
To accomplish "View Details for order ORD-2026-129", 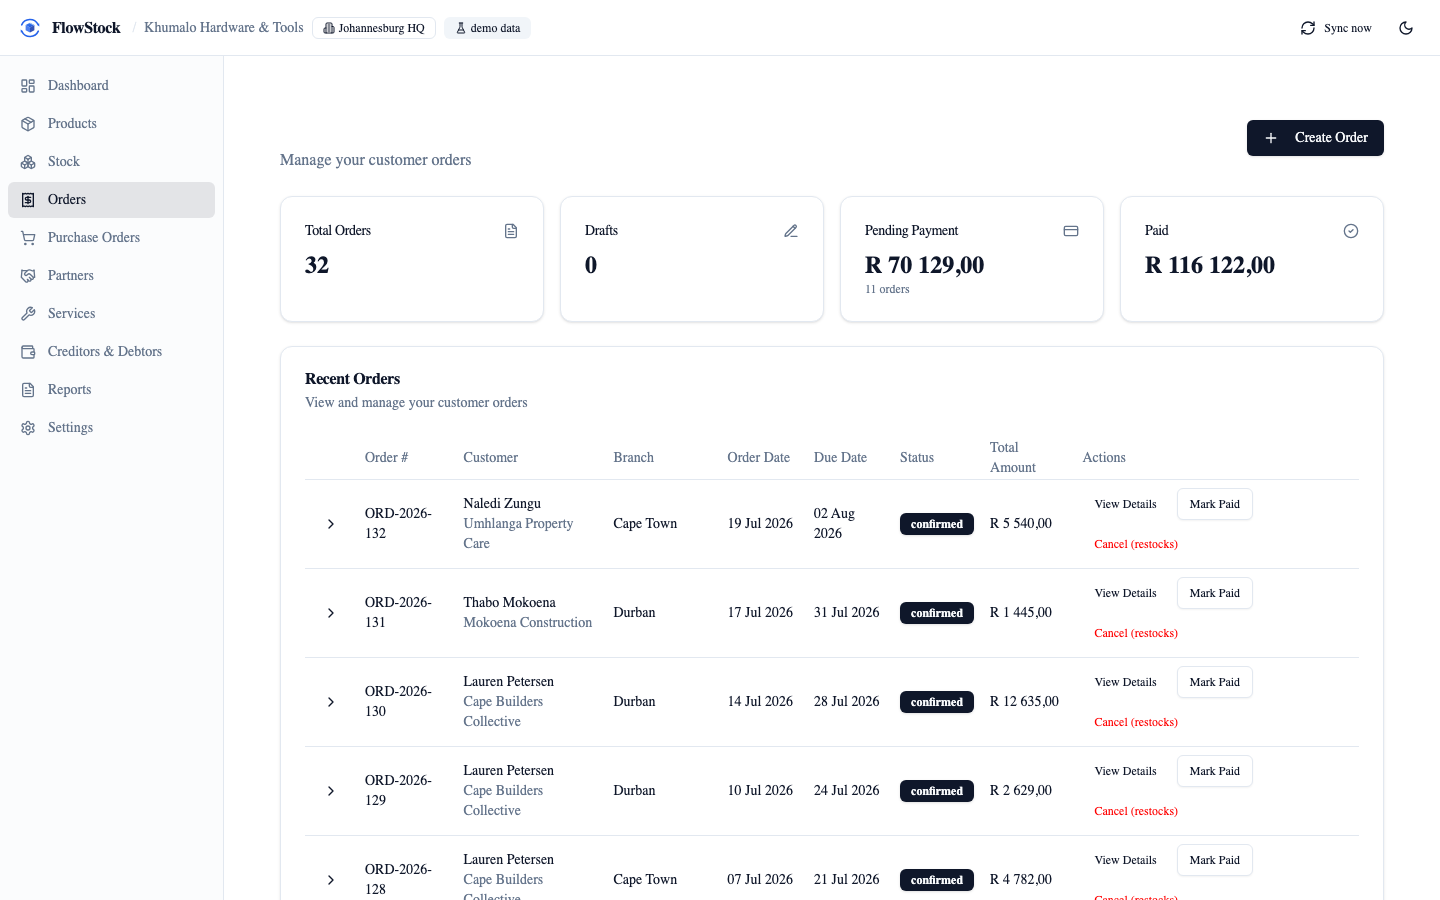I will coord(1125,771).
